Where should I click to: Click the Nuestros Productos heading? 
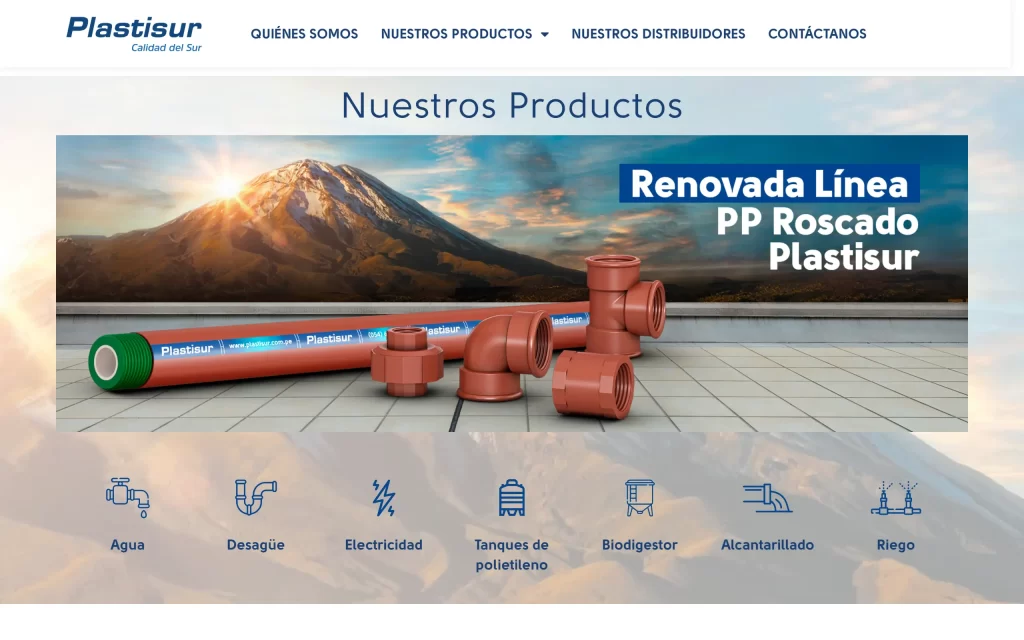(x=512, y=105)
